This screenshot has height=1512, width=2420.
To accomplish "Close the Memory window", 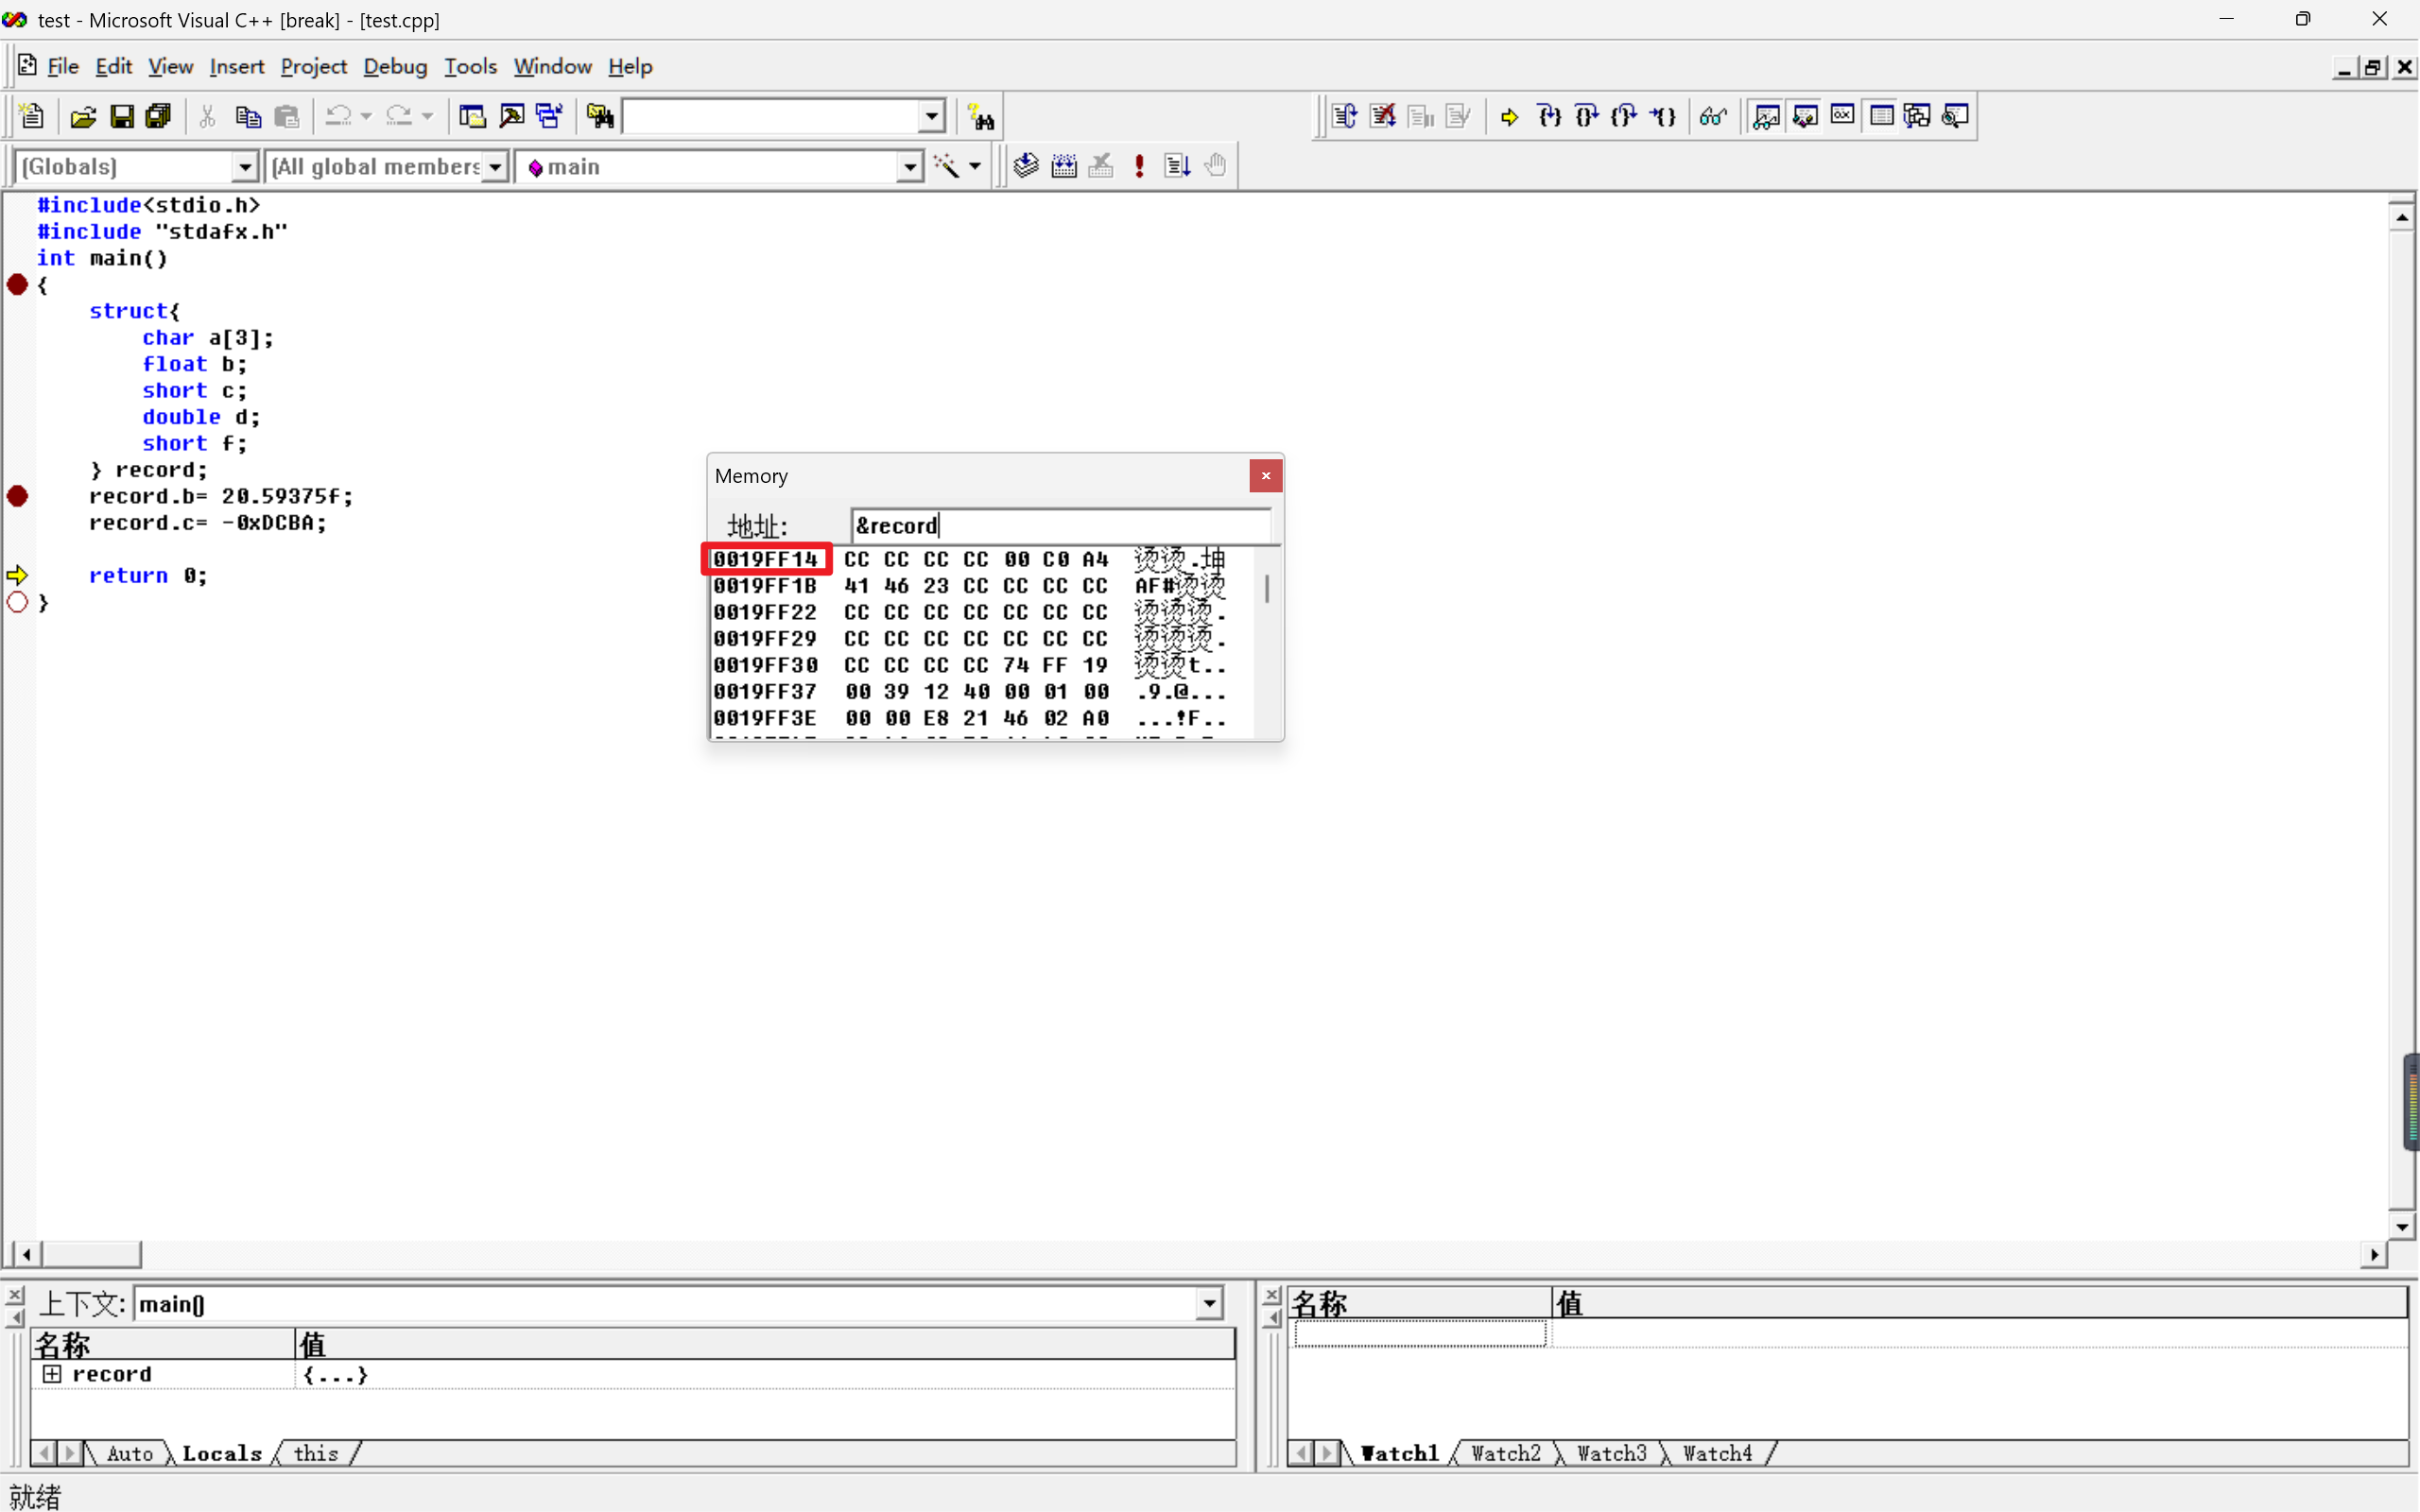I will (x=1266, y=476).
